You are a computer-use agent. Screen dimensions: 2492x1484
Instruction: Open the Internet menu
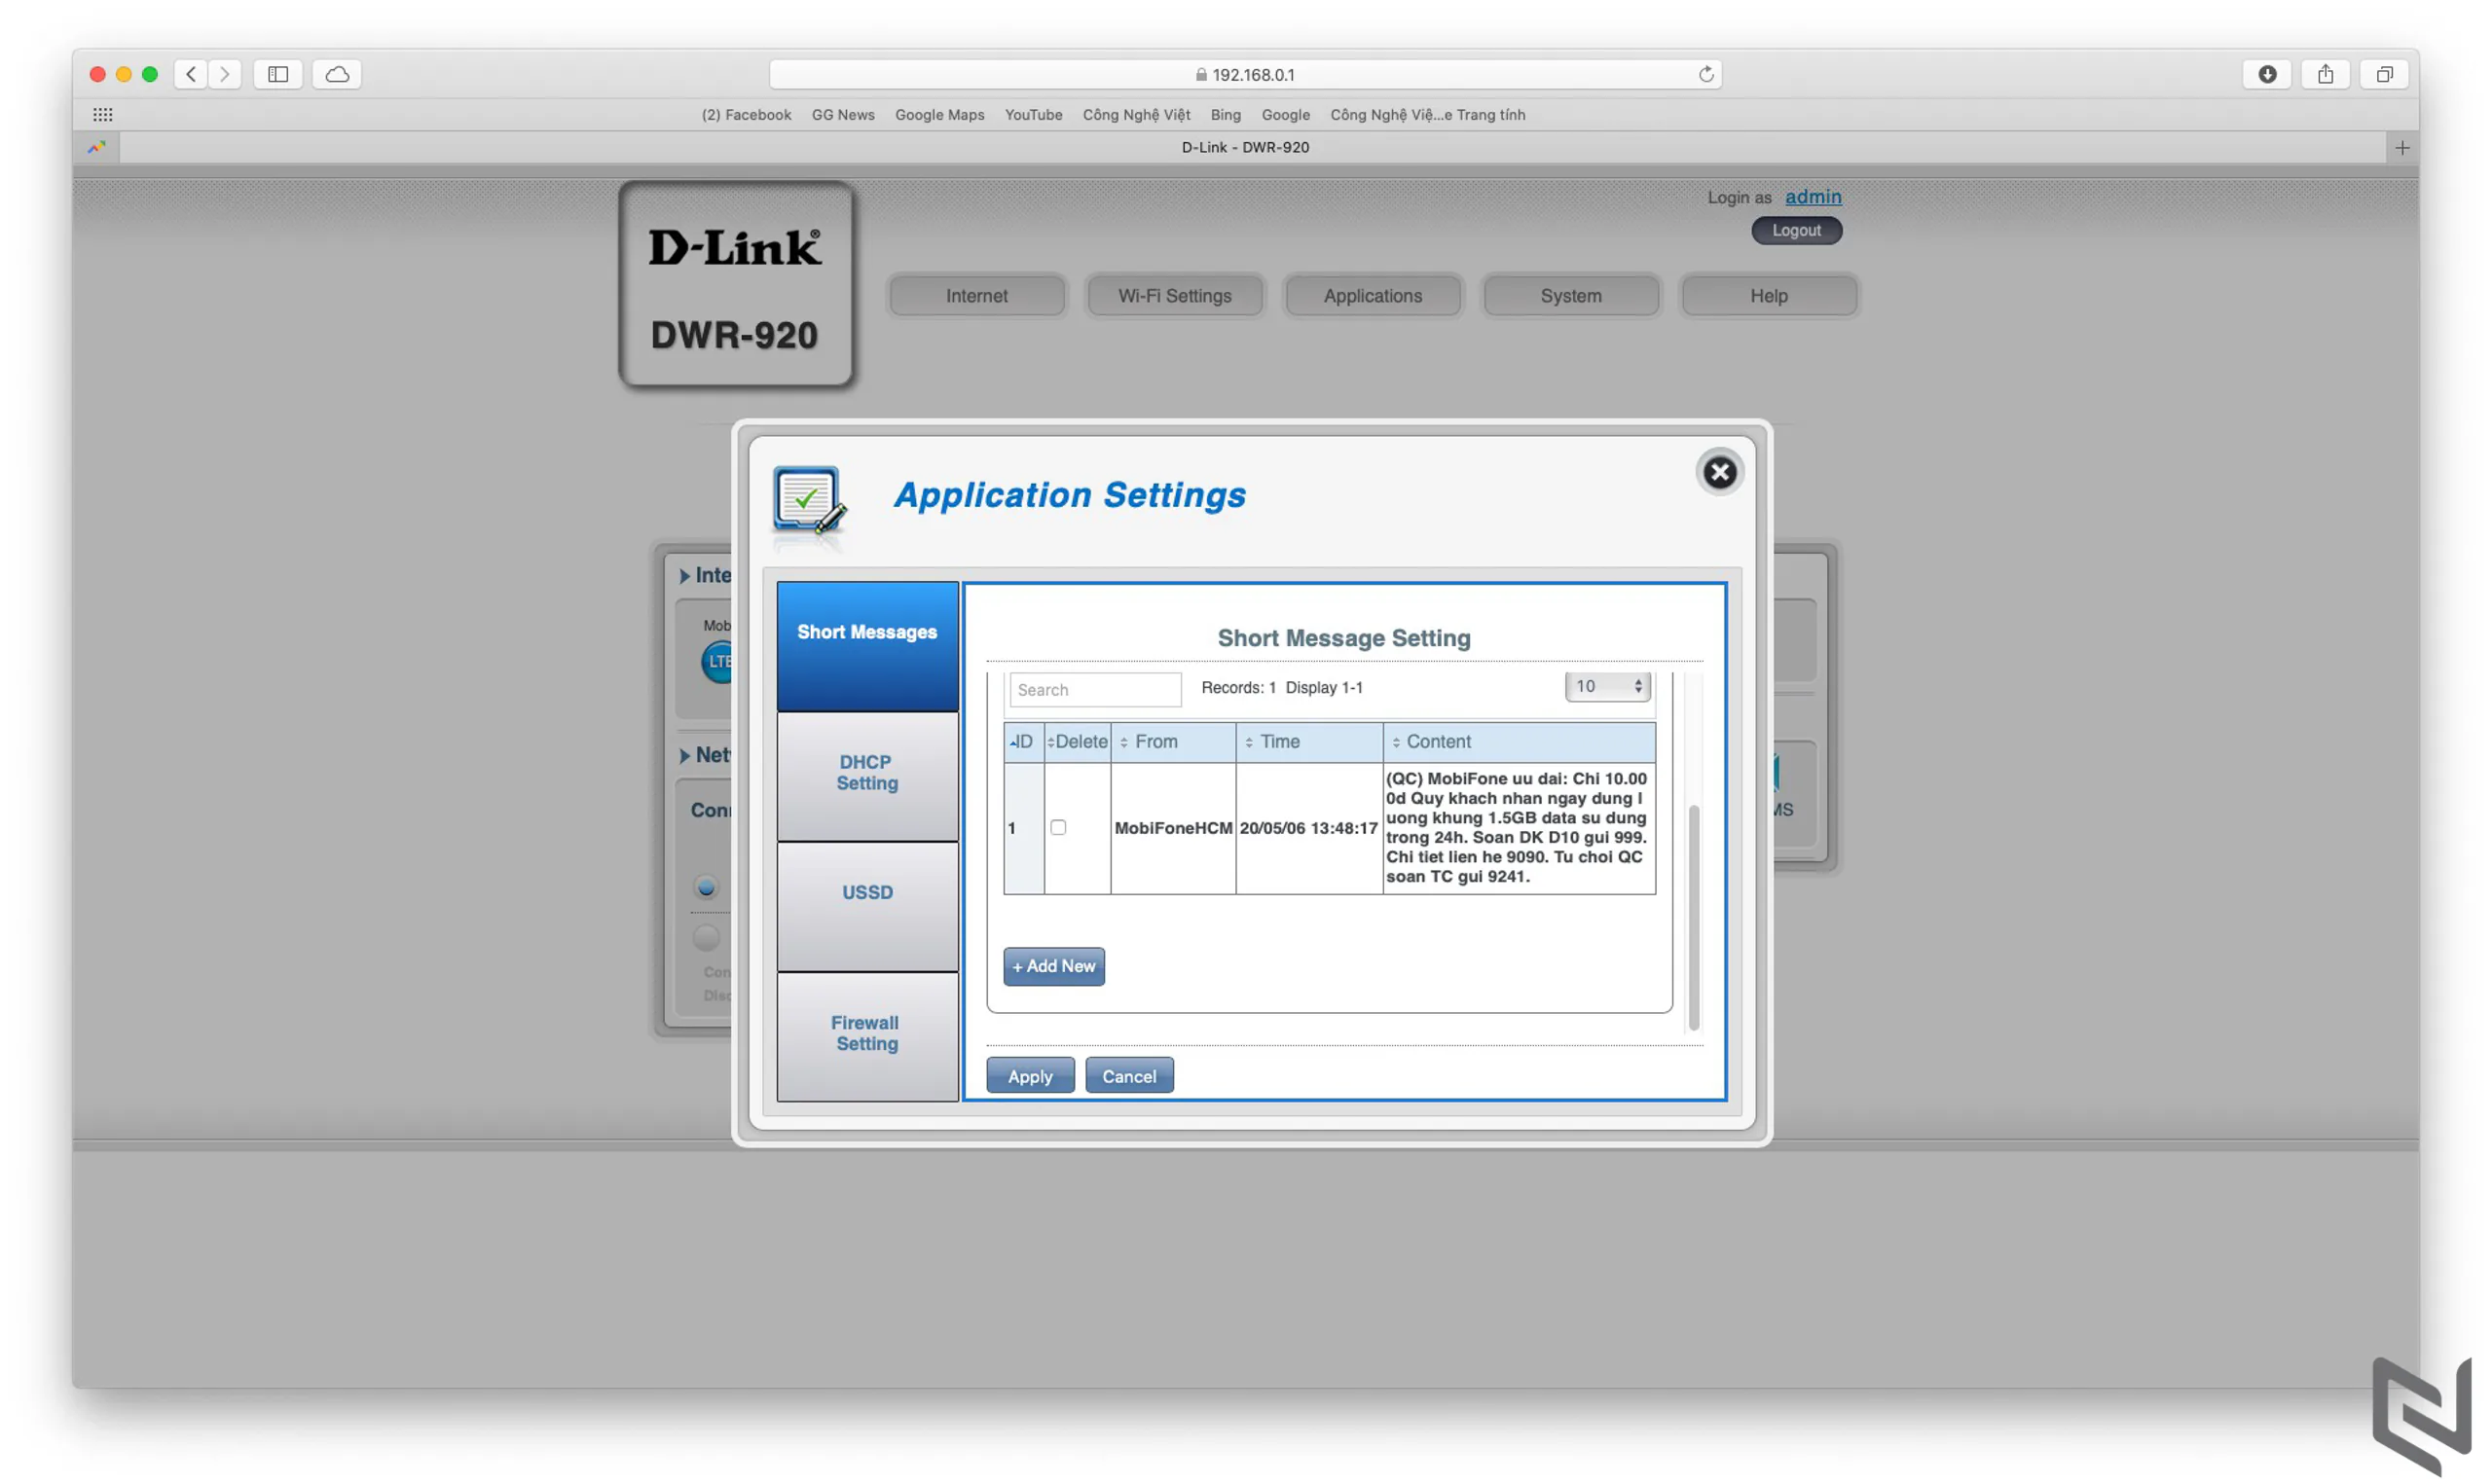(x=976, y=295)
